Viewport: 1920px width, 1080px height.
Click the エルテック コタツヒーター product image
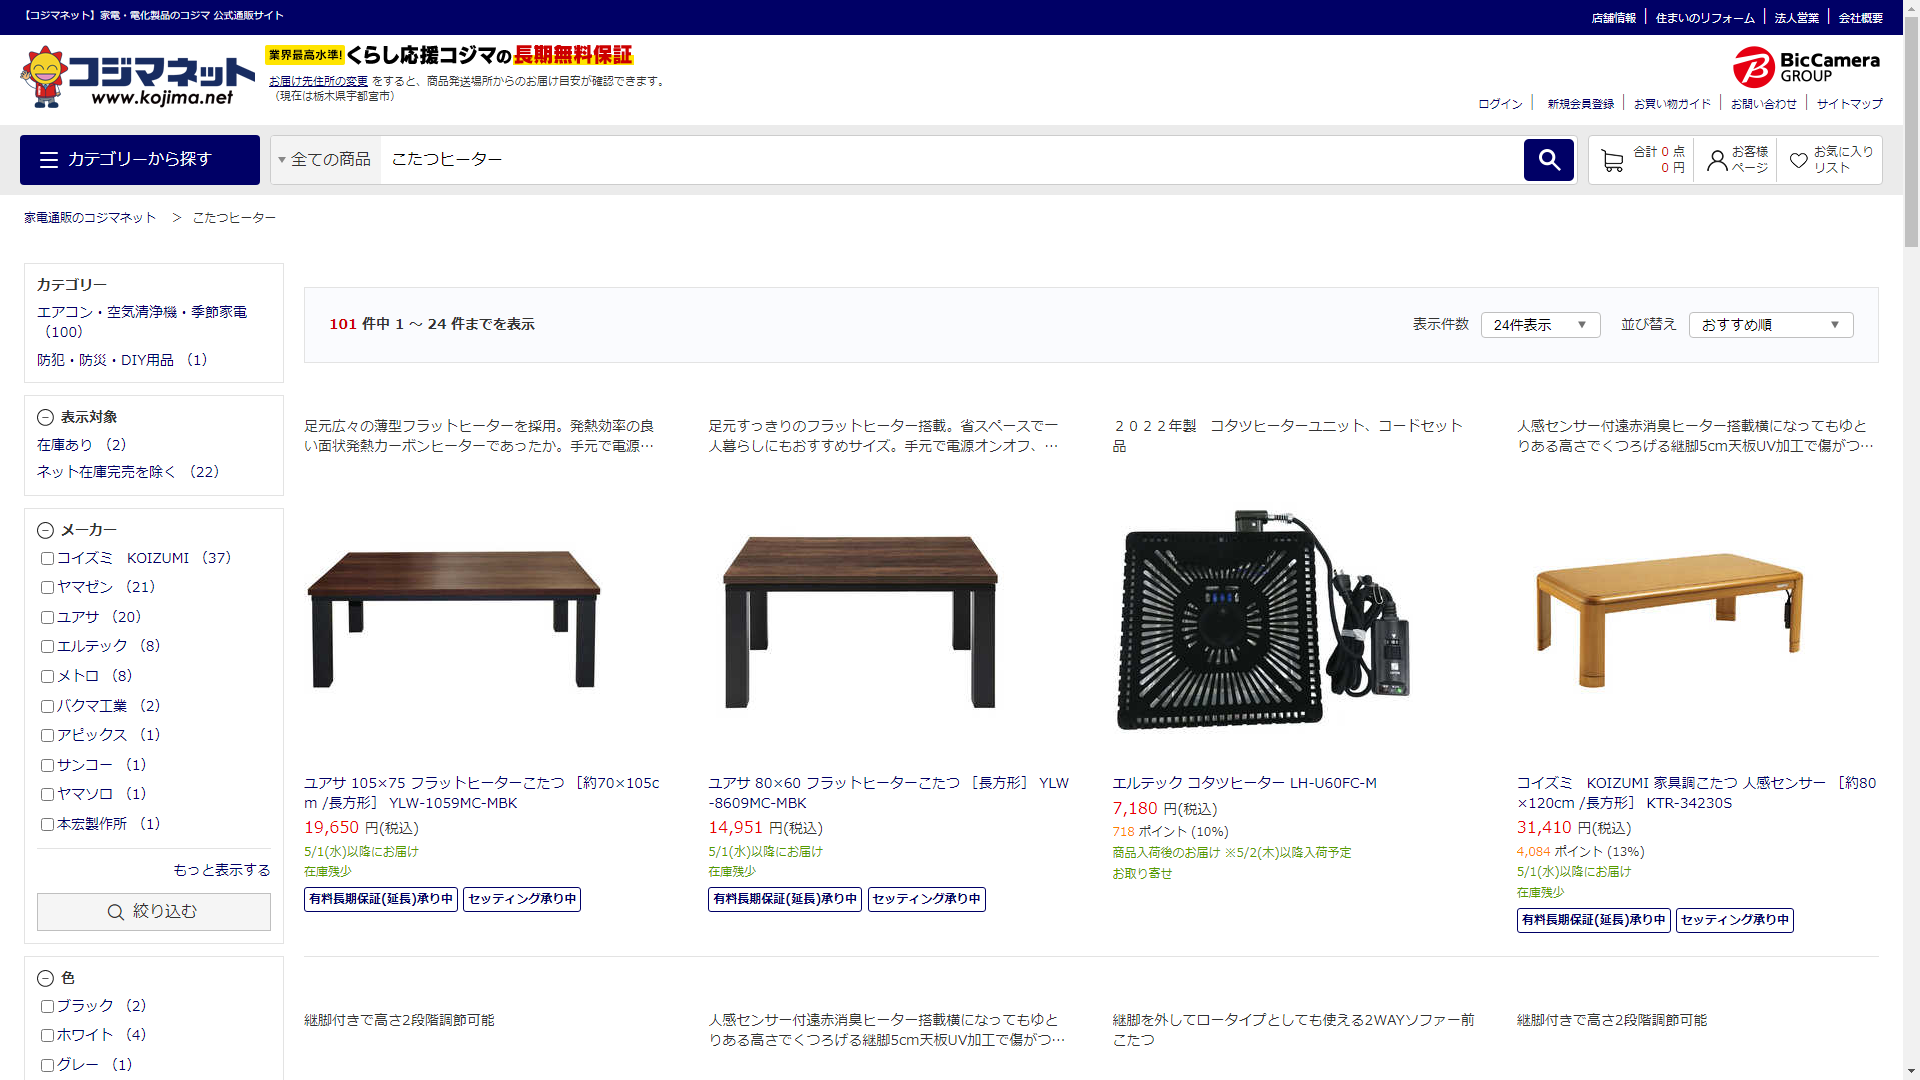pyautogui.click(x=1264, y=620)
